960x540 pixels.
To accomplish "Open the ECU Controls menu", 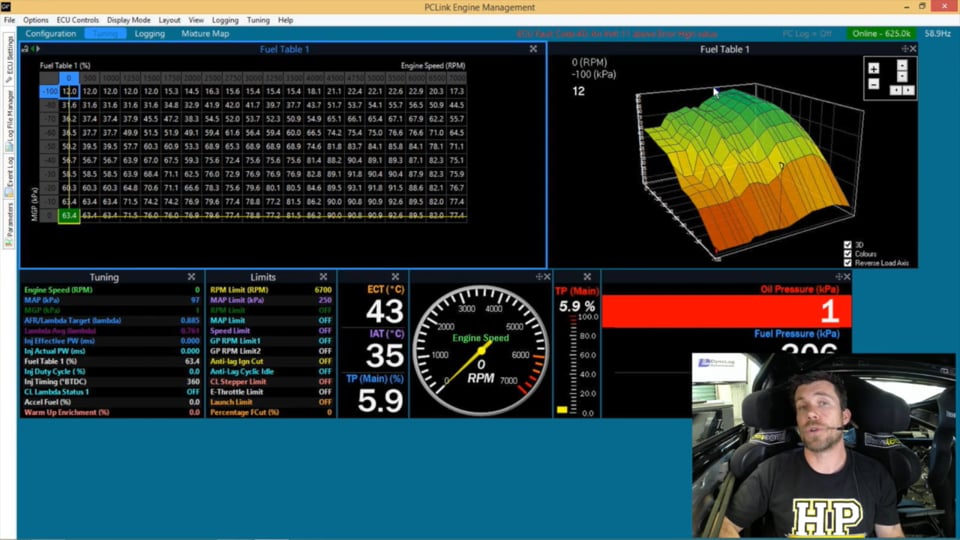I will tap(78, 20).
